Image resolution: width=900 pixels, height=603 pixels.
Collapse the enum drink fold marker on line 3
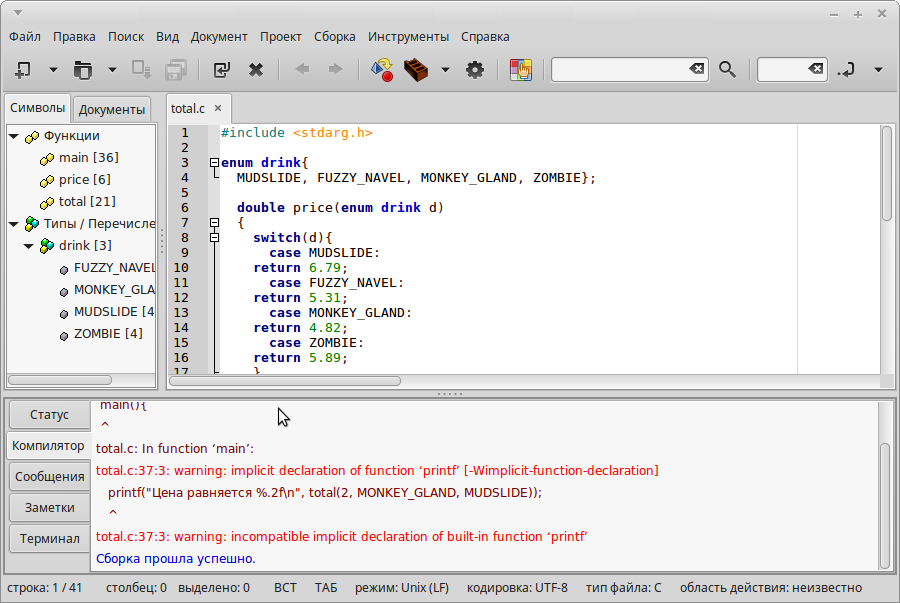pyautogui.click(x=214, y=163)
